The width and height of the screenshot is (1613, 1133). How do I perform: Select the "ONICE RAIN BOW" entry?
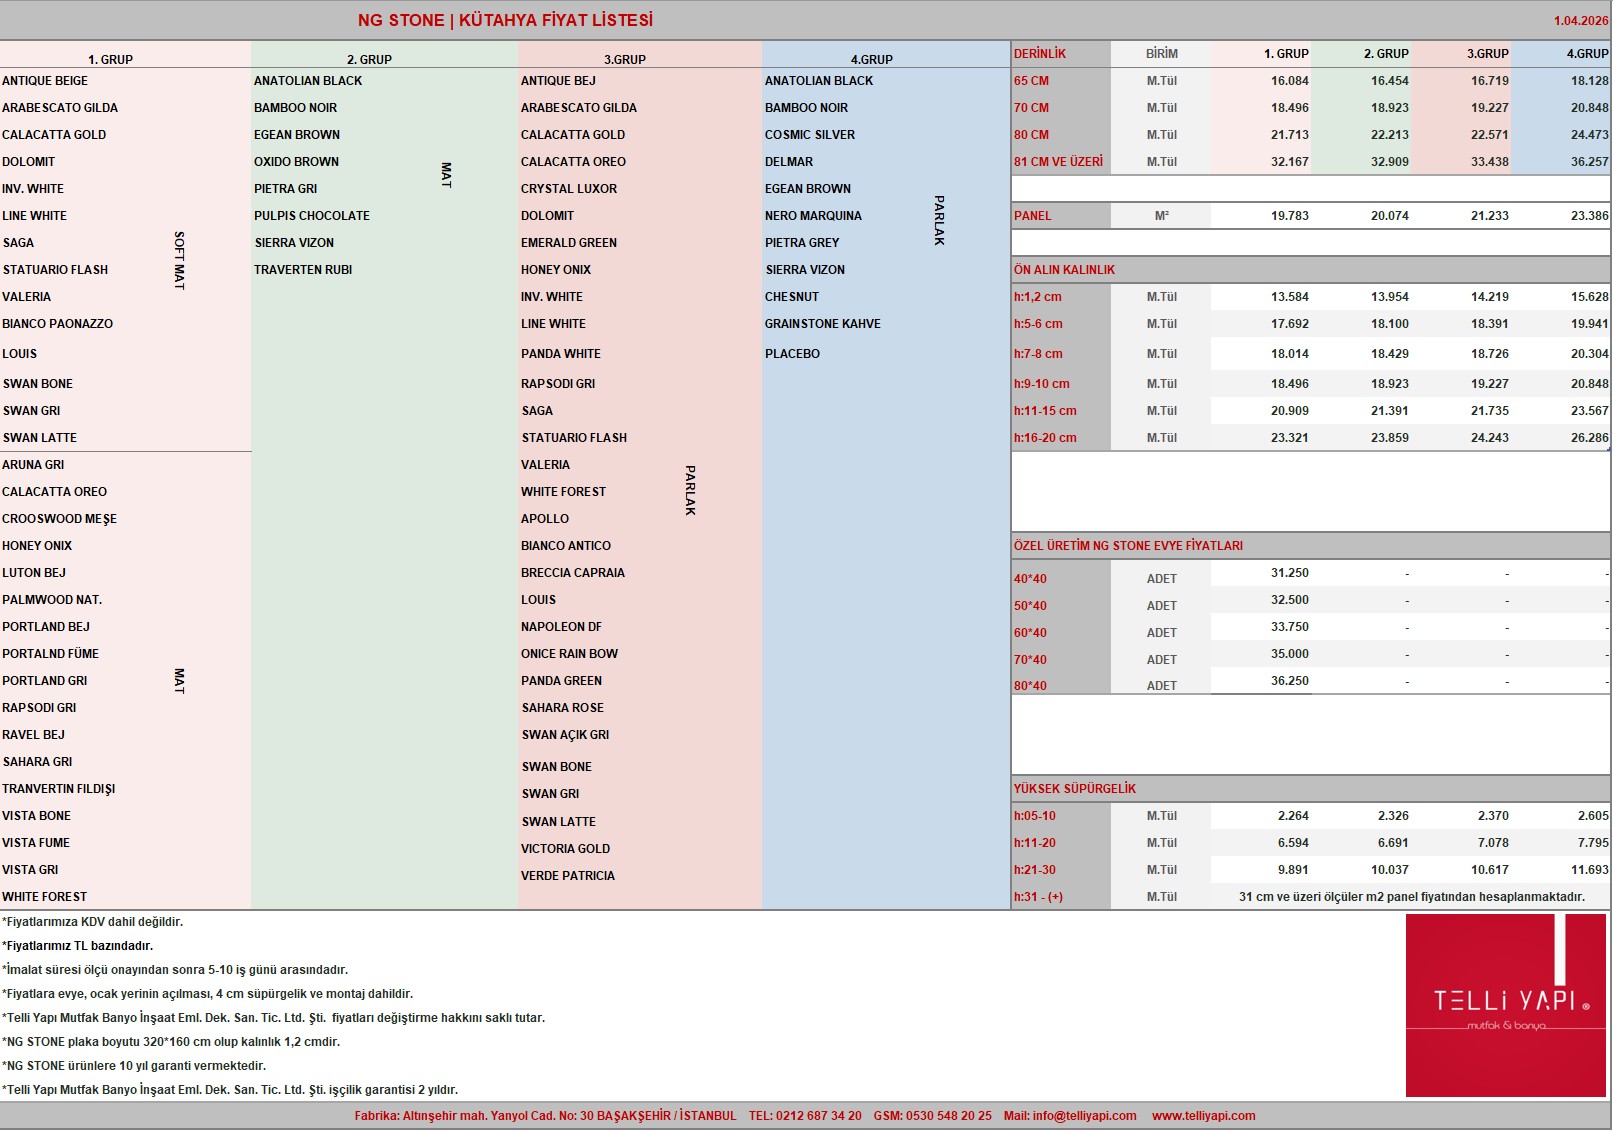(569, 654)
